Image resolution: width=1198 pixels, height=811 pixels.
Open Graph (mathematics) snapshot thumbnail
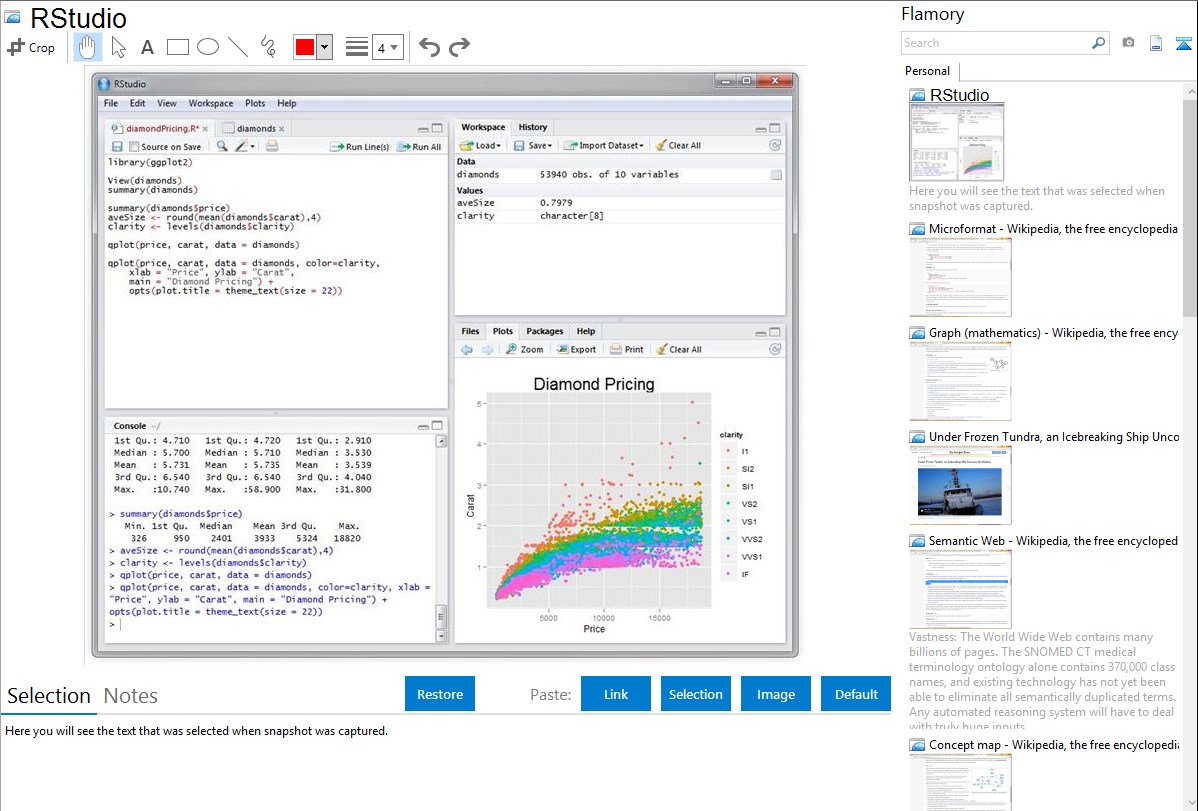click(960, 381)
